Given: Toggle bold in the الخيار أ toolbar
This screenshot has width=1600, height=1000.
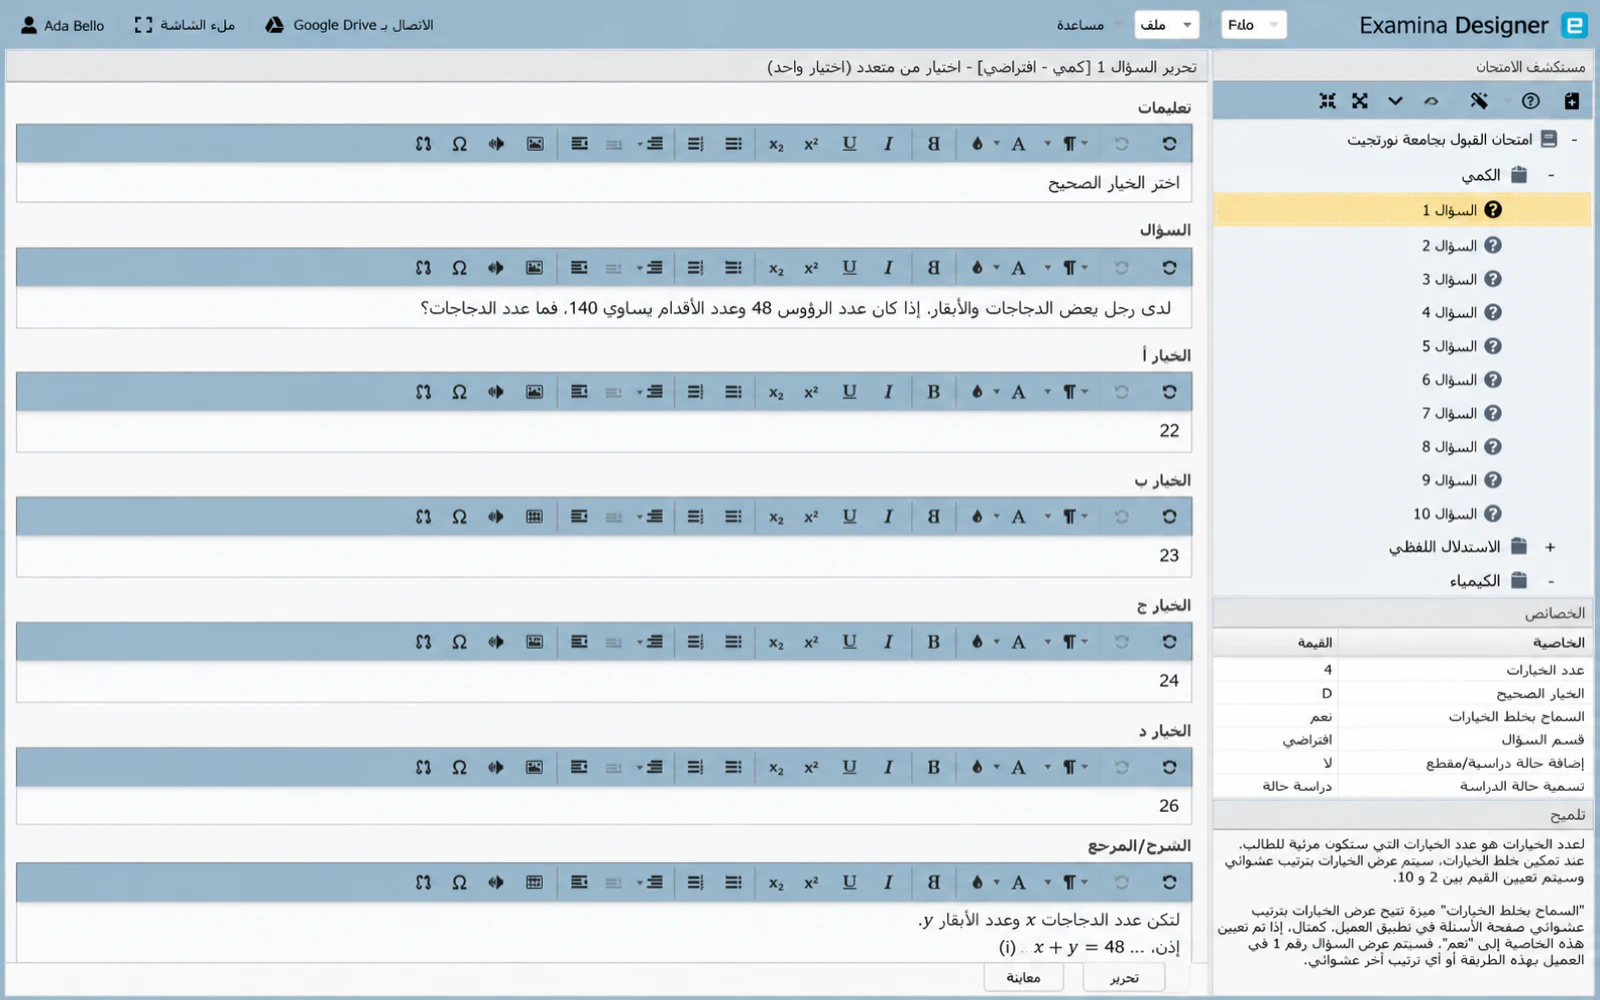Looking at the screenshot, I should pos(933,392).
